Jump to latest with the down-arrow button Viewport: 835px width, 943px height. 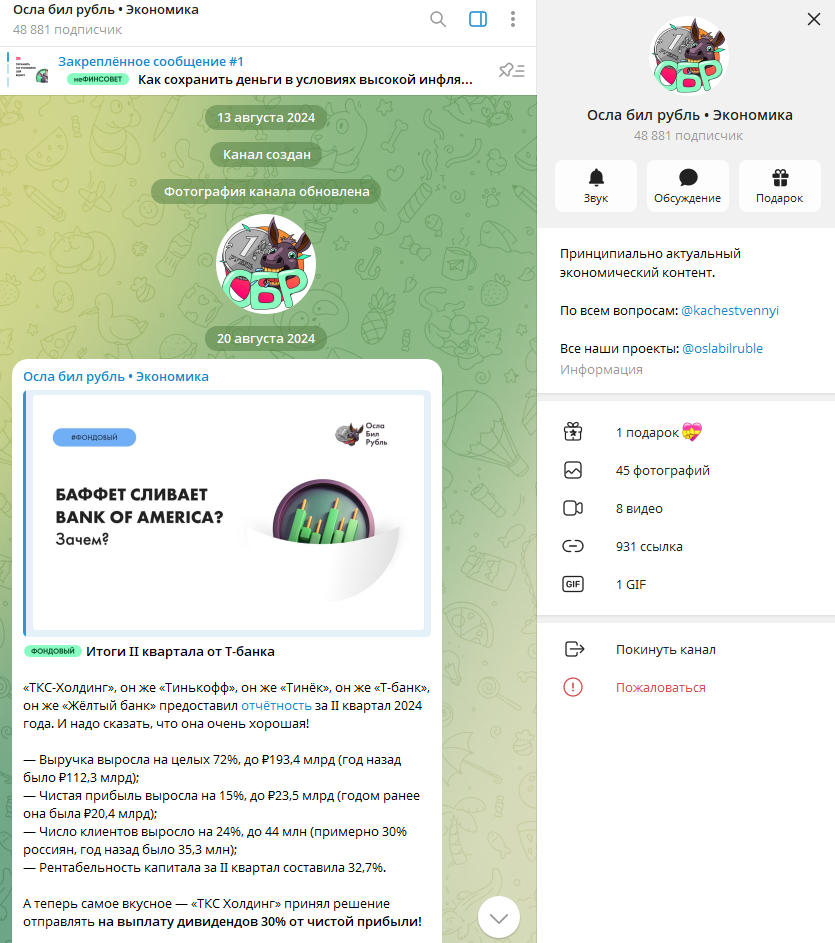(x=499, y=917)
